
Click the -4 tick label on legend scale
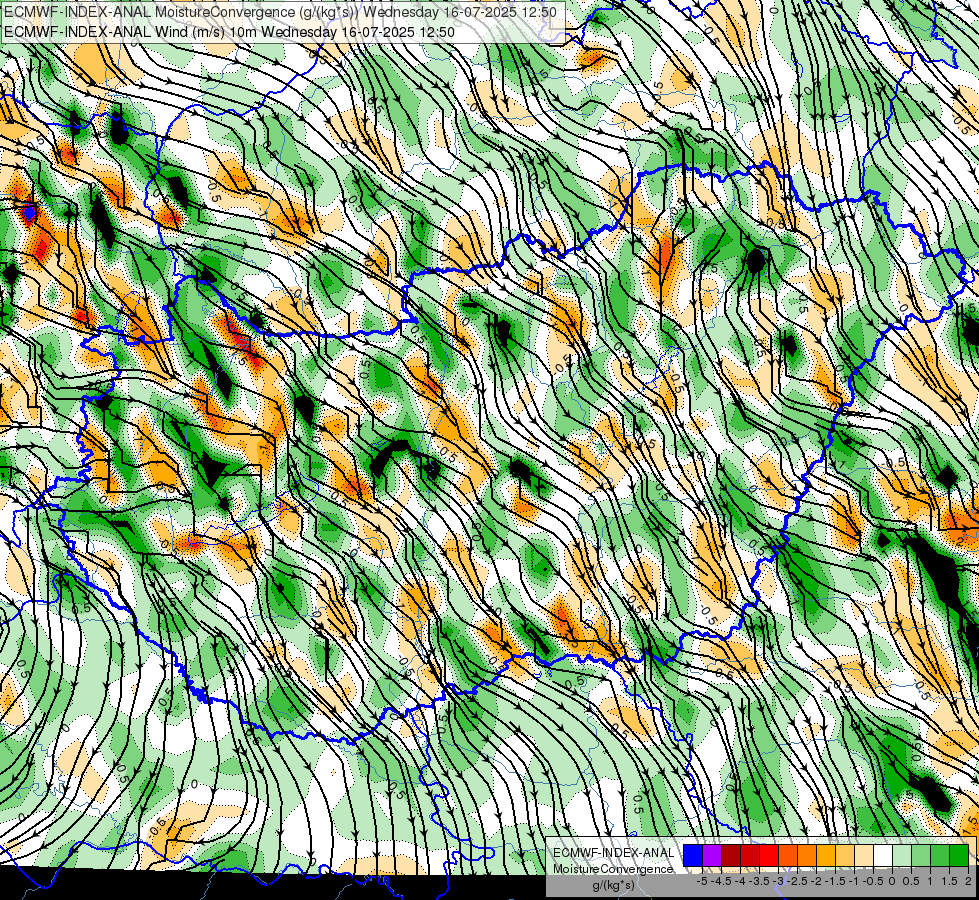740,881
